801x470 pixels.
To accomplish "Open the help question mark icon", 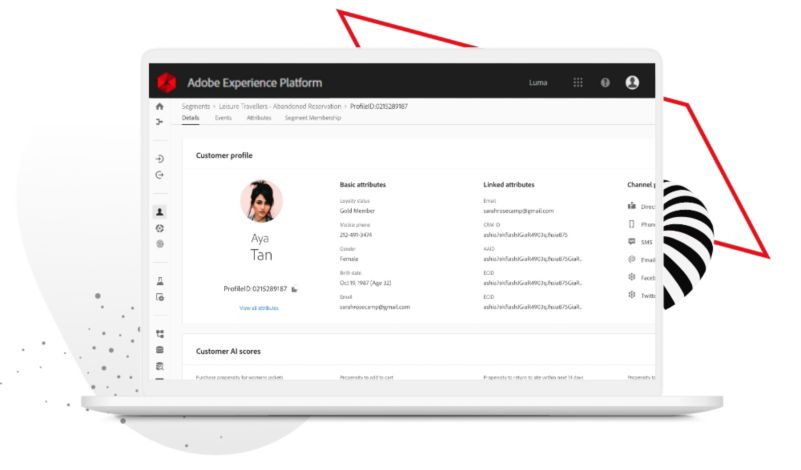I will coord(605,82).
